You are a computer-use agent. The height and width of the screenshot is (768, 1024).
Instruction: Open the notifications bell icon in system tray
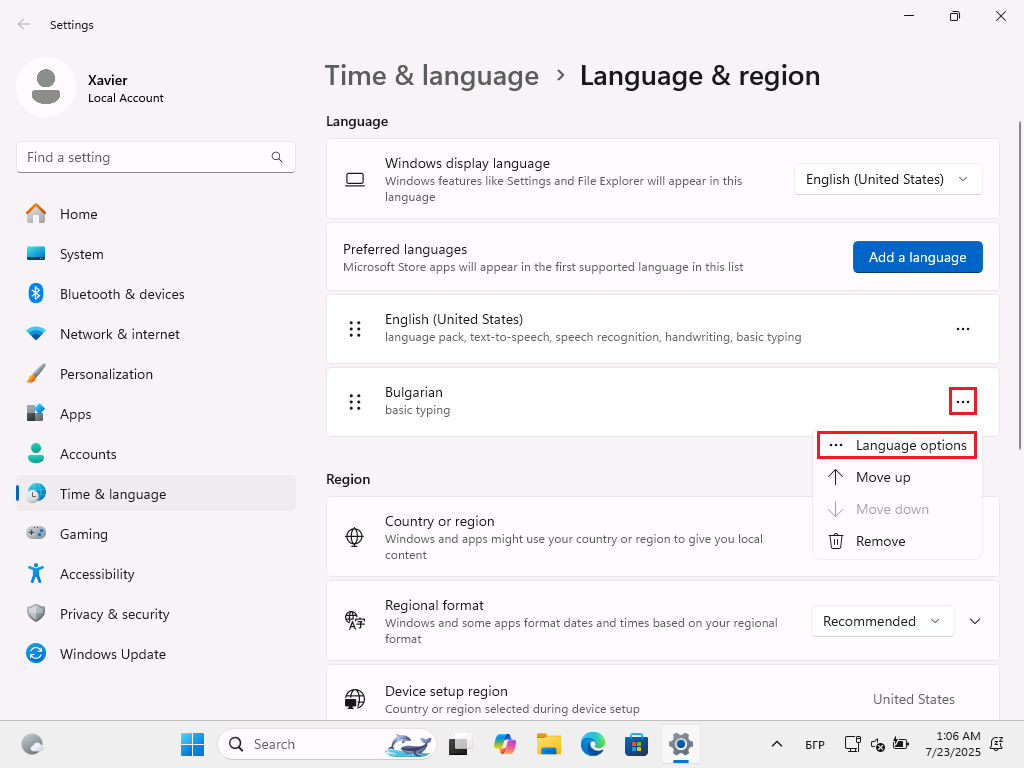997,744
